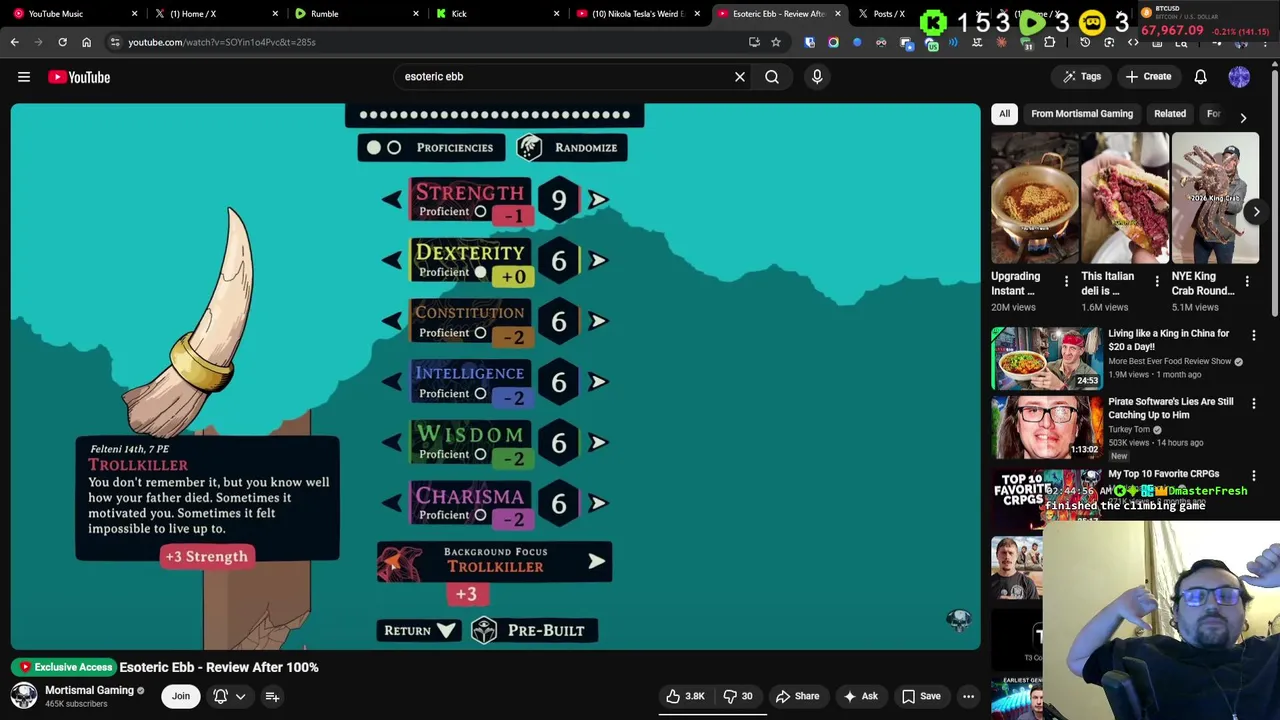Cycle Background Focus Trollkiller arrow
This screenshot has width=1280, height=720.
click(x=596, y=562)
